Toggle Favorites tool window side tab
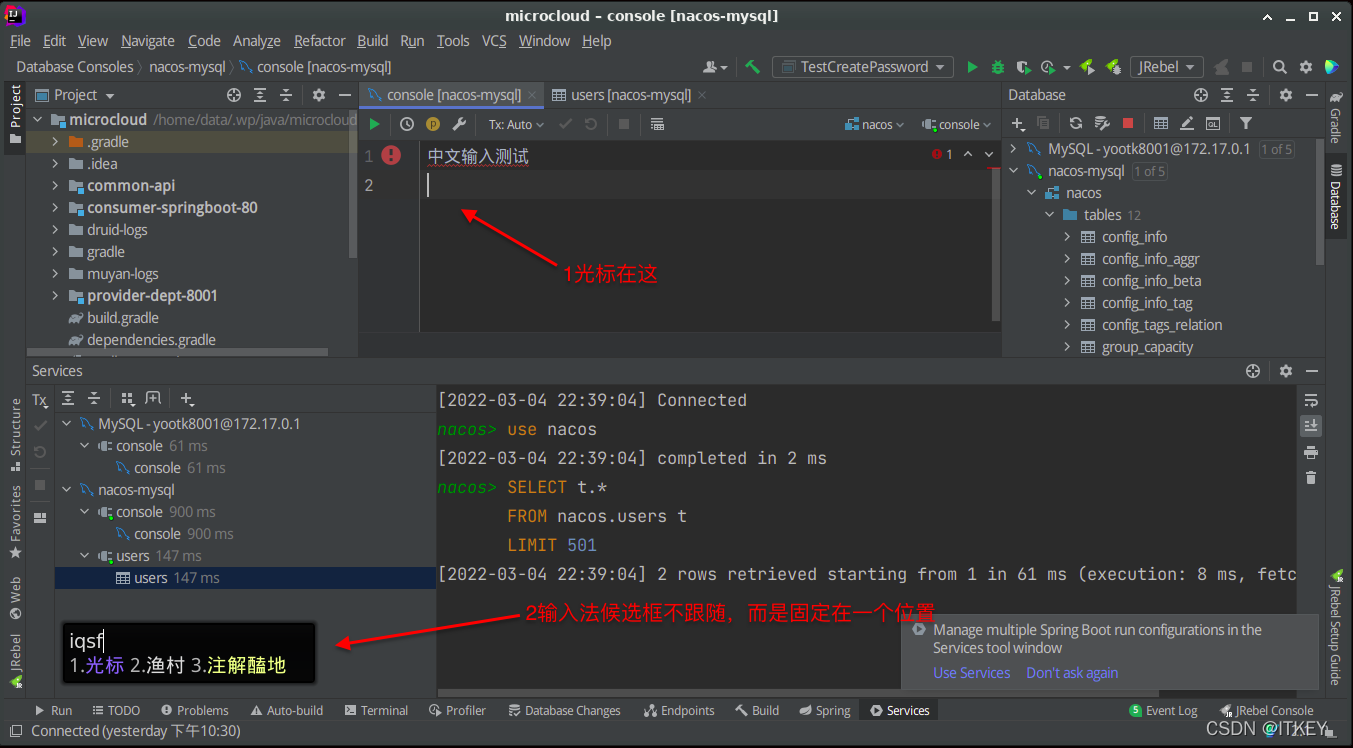This screenshot has height=748, width=1353. (x=15, y=522)
